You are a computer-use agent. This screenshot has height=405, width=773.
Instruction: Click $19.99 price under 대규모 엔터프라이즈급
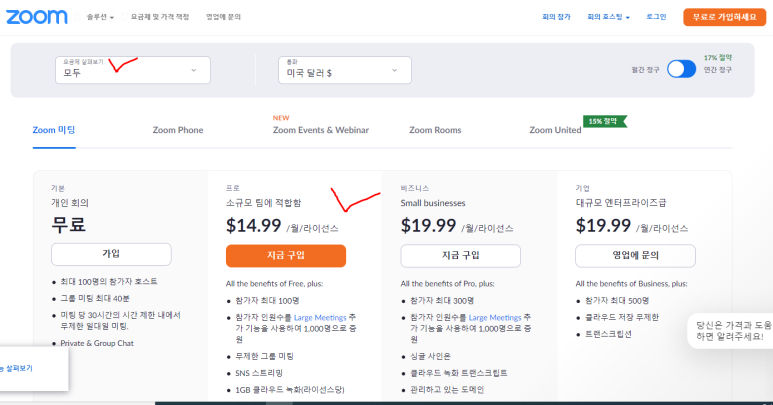click(x=603, y=226)
